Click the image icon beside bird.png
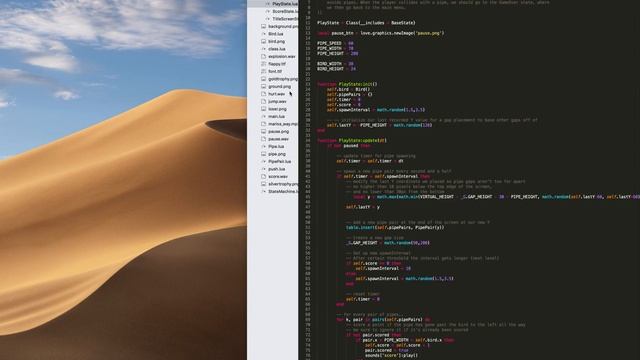Image resolution: width=640 pixels, height=360 pixels. (264, 41)
